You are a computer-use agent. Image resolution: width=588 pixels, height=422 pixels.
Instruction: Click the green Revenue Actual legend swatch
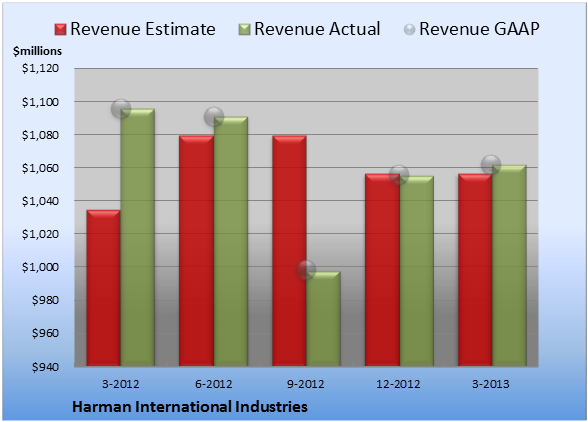pos(244,30)
